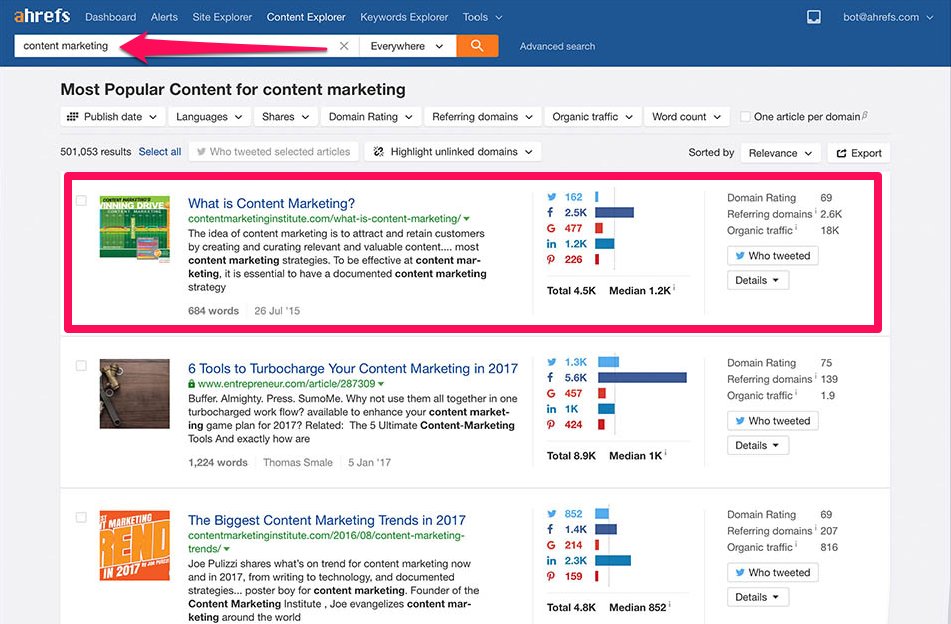Click Export button

859,153
